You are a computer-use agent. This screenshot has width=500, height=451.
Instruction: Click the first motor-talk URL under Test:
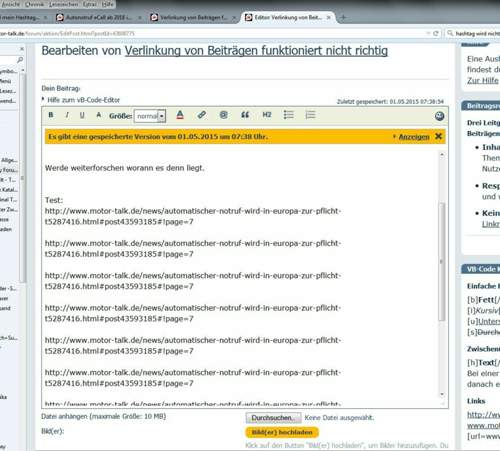coord(193,216)
